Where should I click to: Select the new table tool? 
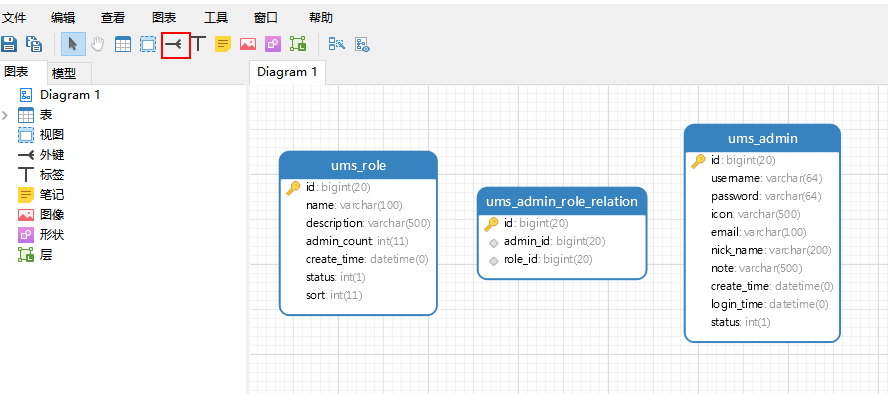click(123, 44)
